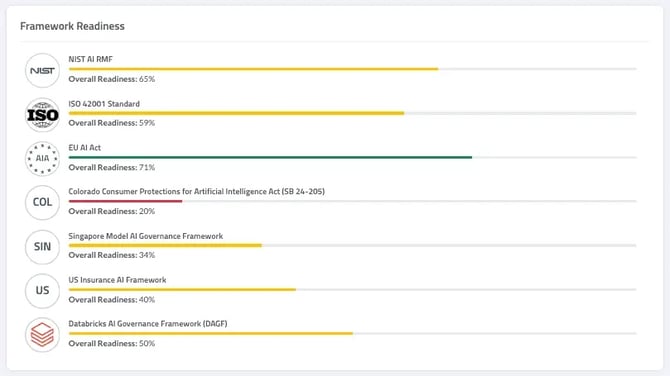The width and height of the screenshot is (670, 376).
Task: Click the EU AI Act green progress bar
Action: tap(270, 157)
